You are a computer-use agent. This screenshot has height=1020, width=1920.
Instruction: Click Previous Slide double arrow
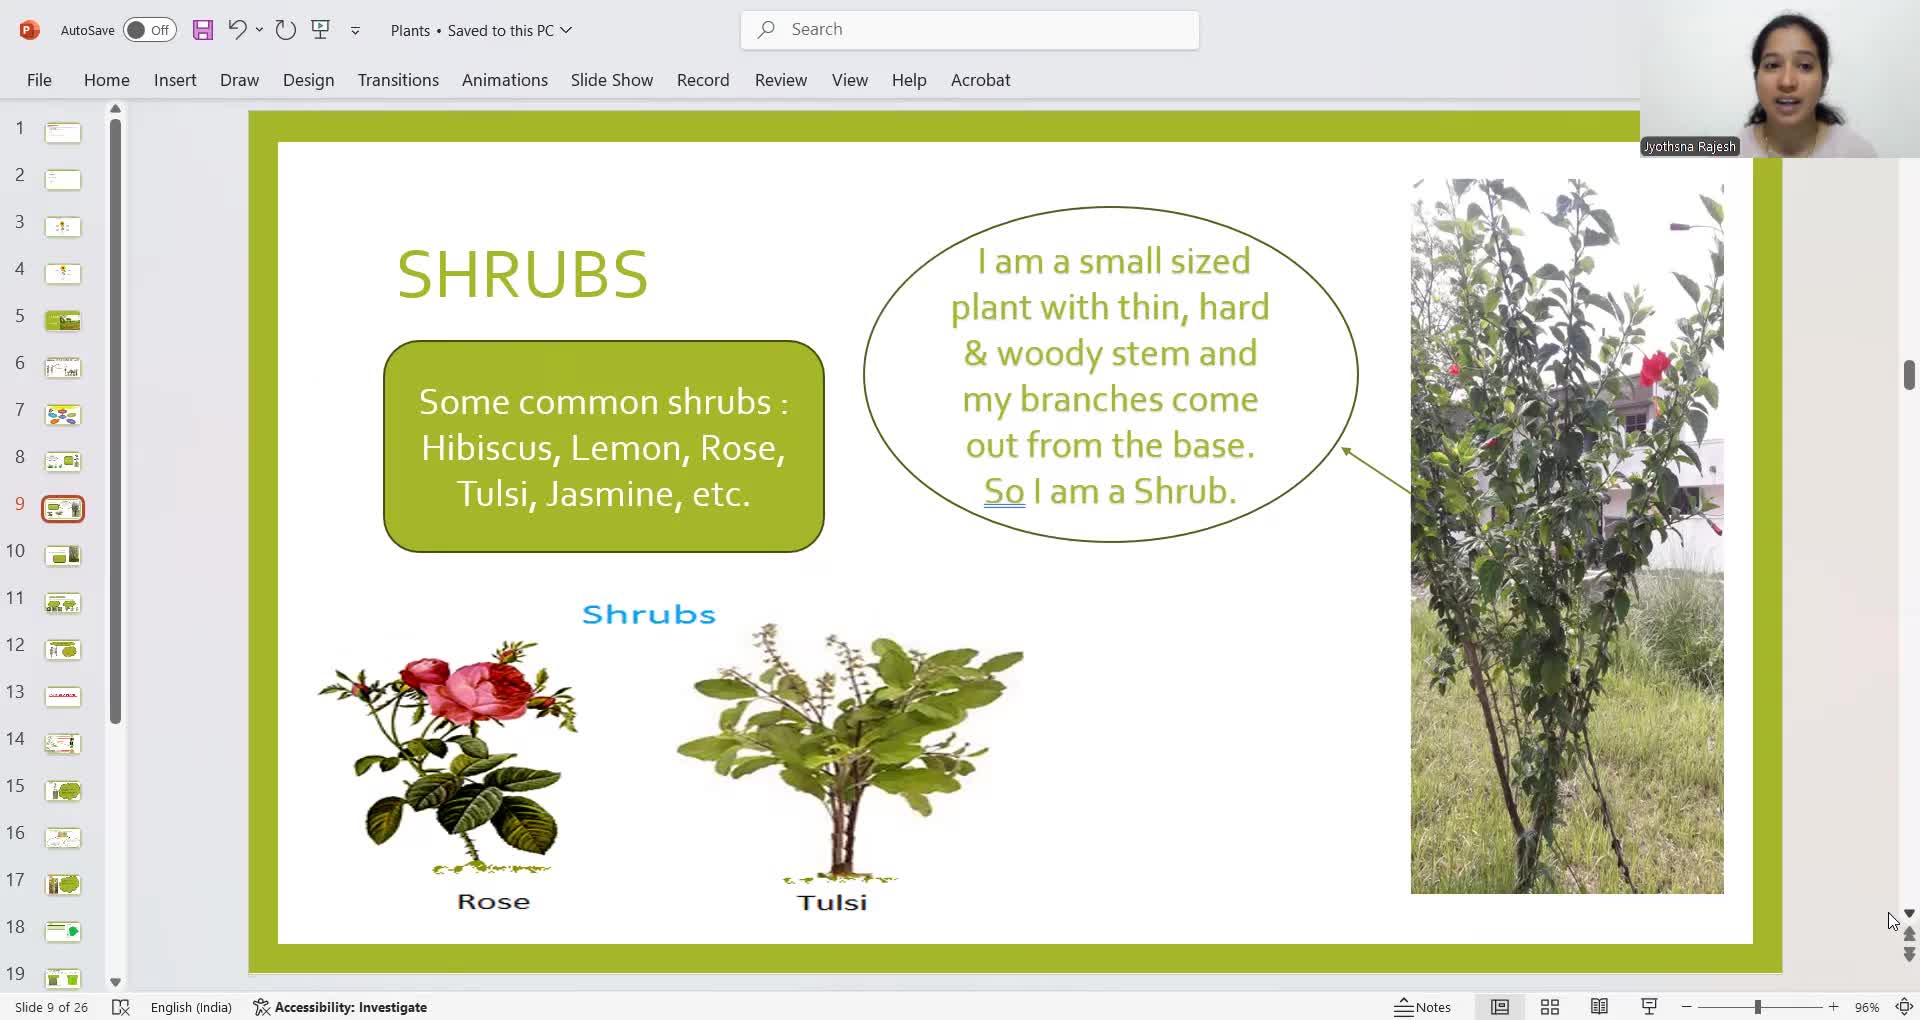click(x=1909, y=933)
